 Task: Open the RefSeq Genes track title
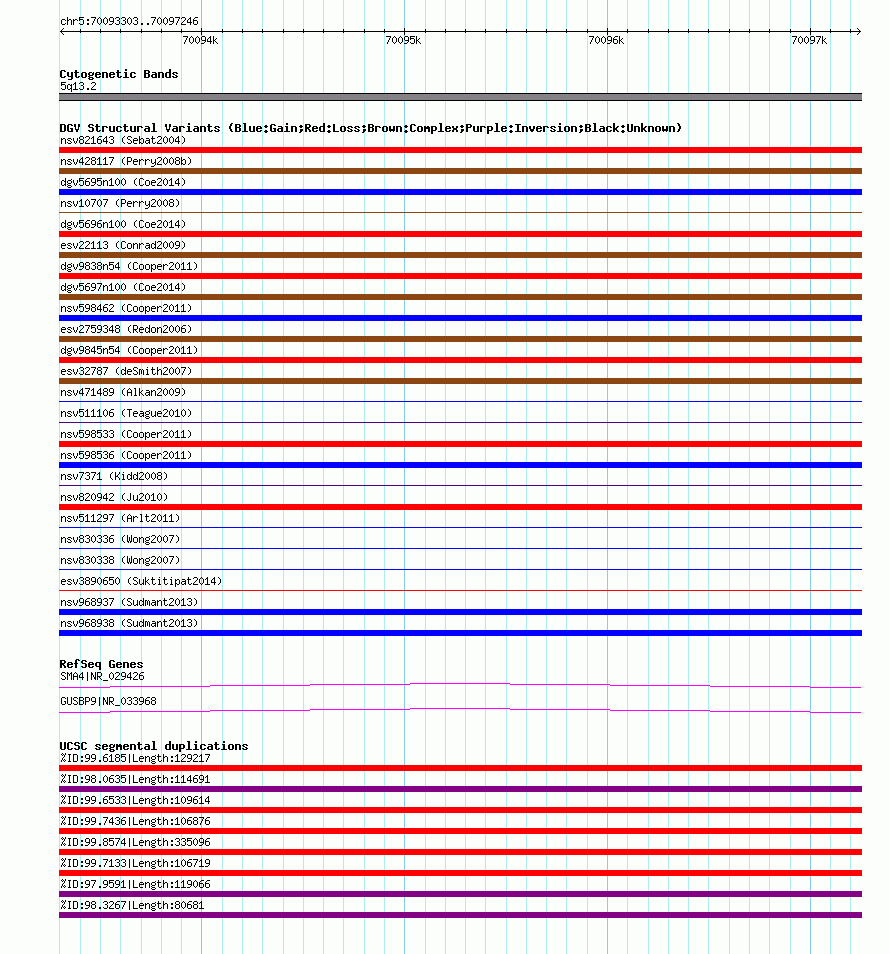point(101,664)
